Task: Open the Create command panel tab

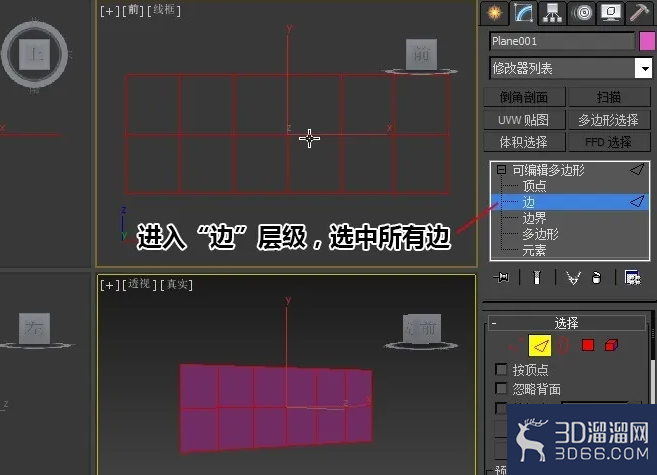Action: 494,13
